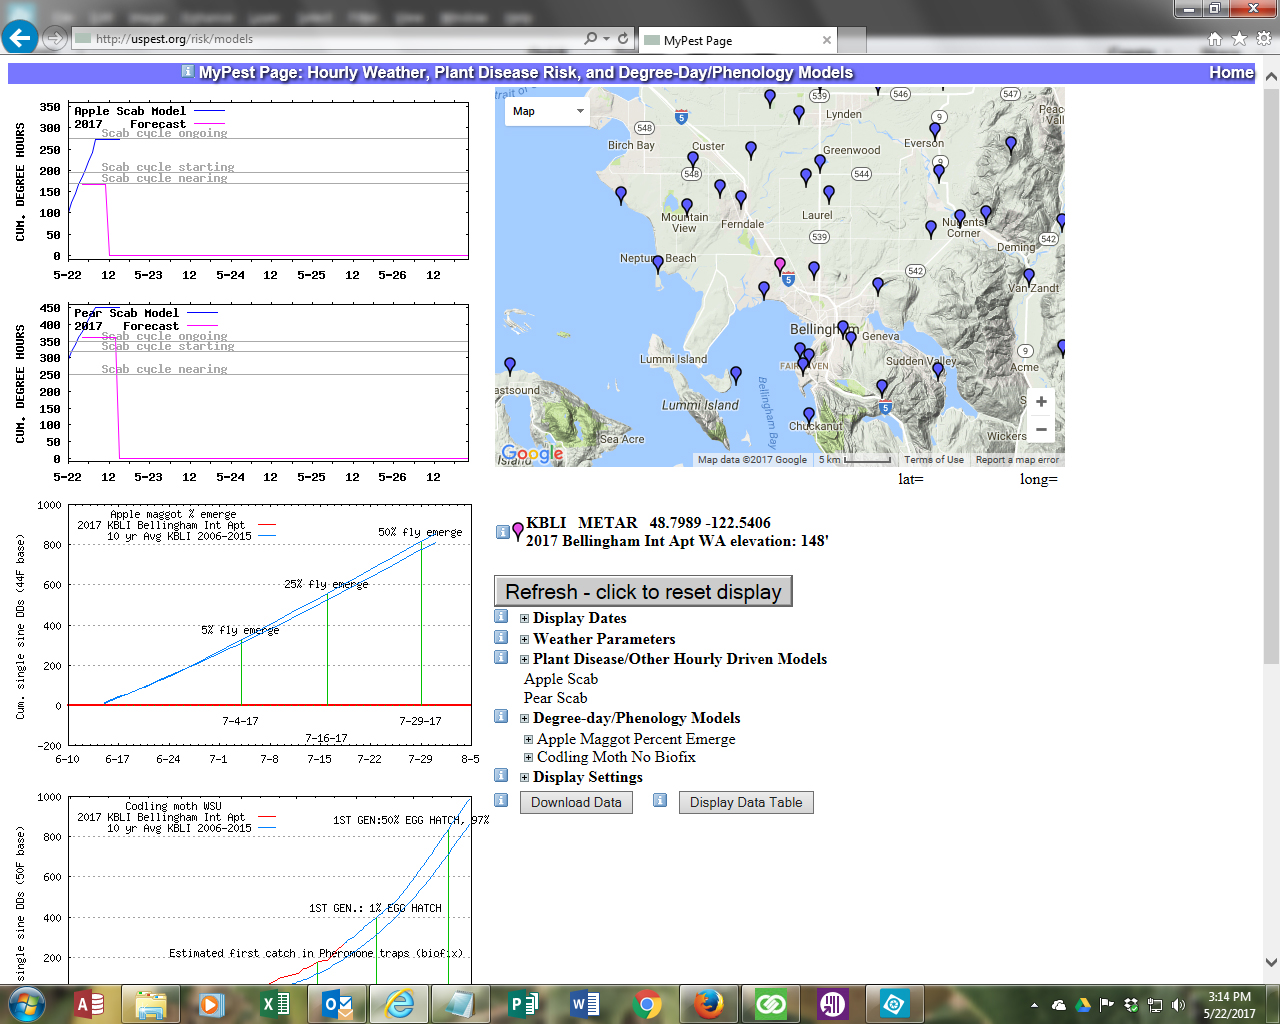This screenshot has height=1024, width=1280.
Task: Reload page with address bar refresh icon
Action: point(623,38)
